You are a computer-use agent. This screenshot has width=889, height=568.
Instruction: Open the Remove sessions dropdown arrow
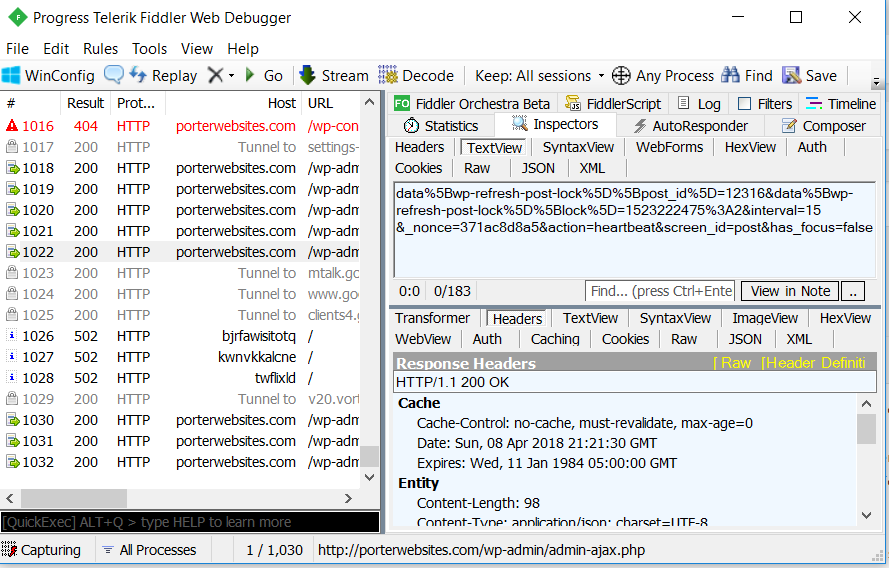pos(231,75)
